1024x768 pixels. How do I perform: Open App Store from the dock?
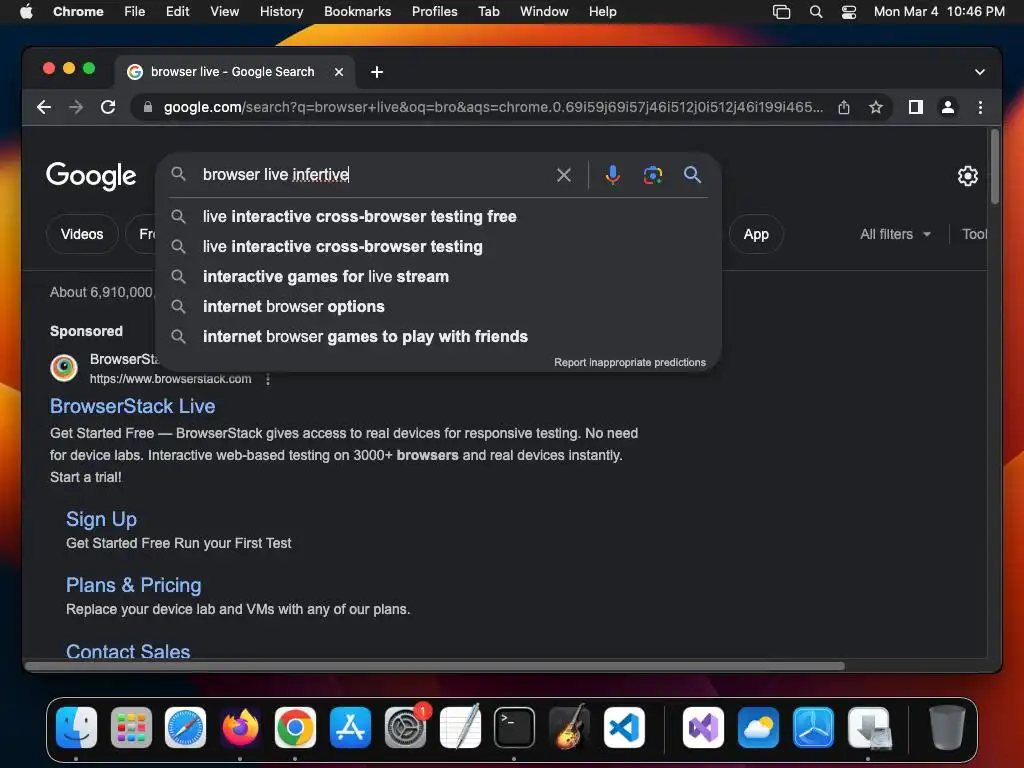[x=350, y=727]
